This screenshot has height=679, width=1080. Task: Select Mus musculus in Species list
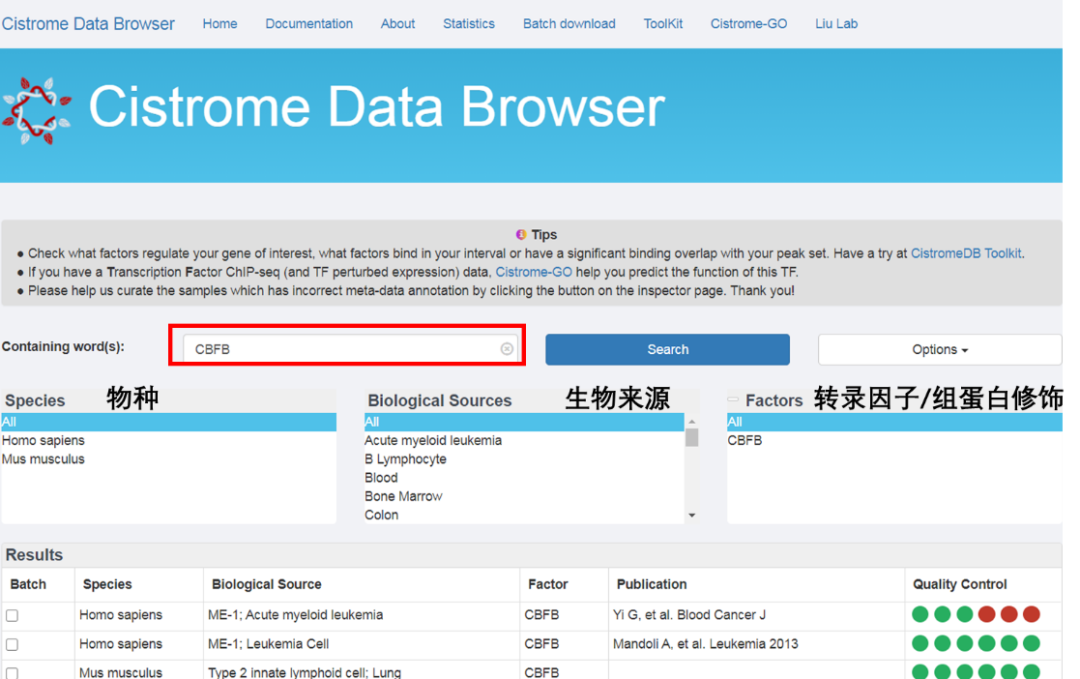tap(169, 459)
